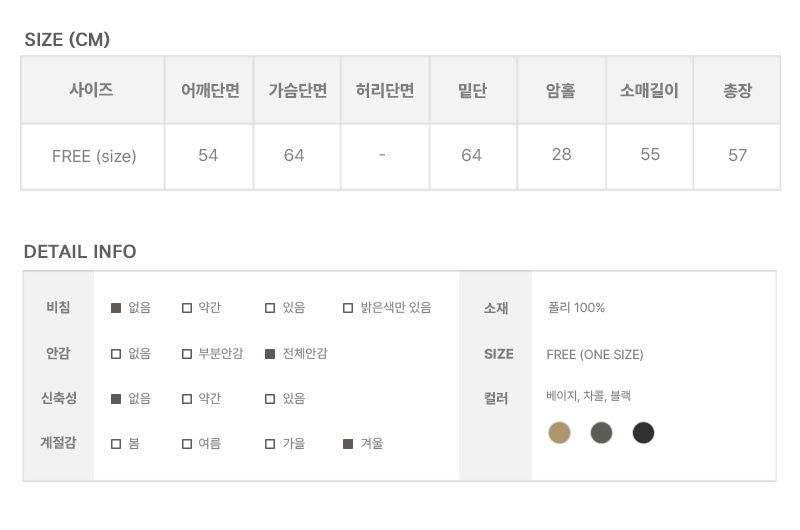Tick the 봄 season checkbox
This screenshot has height=530, width=800.
(116, 443)
